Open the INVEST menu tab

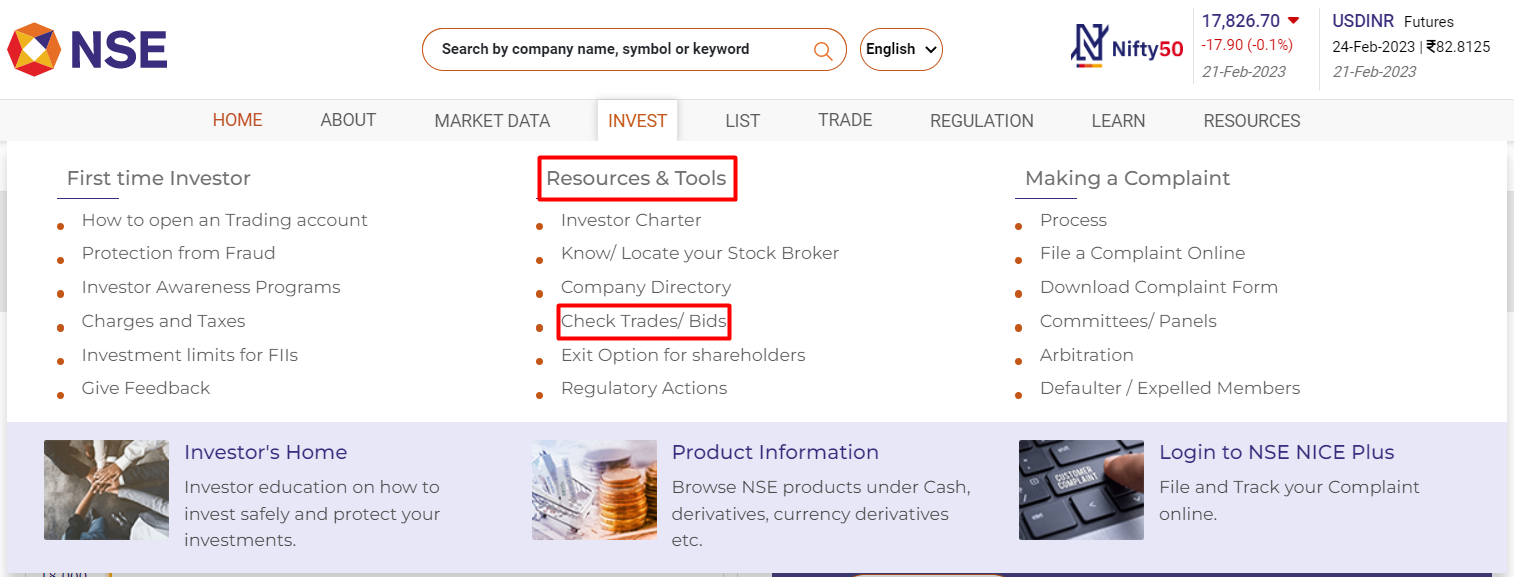(x=637, y=121)
